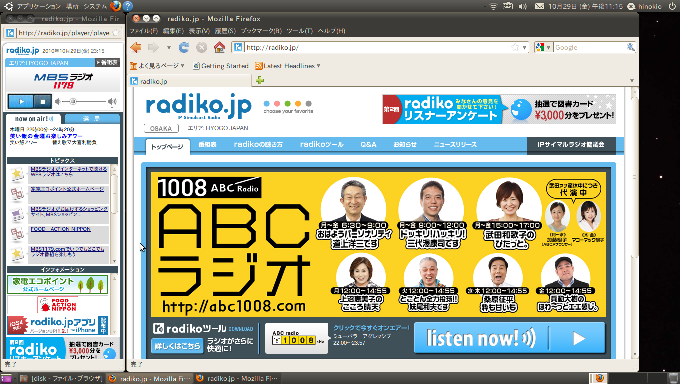Pick the orange favorite color dot

coord(298,104)
